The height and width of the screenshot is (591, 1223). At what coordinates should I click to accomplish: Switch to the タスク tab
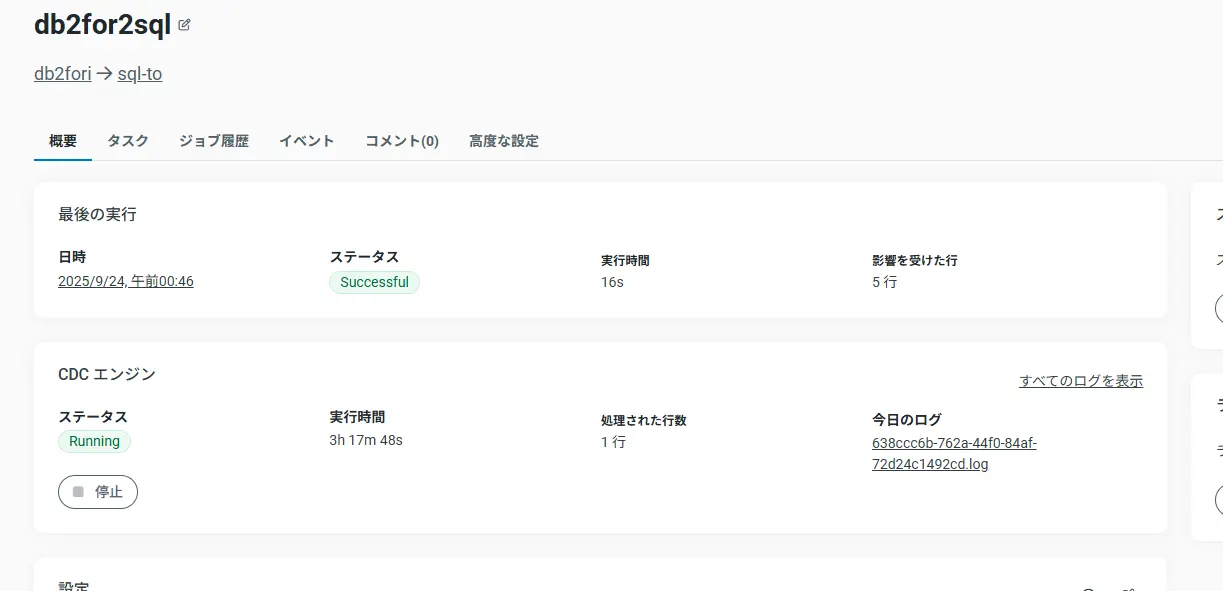pyautogui.click(x=128, y=141)
